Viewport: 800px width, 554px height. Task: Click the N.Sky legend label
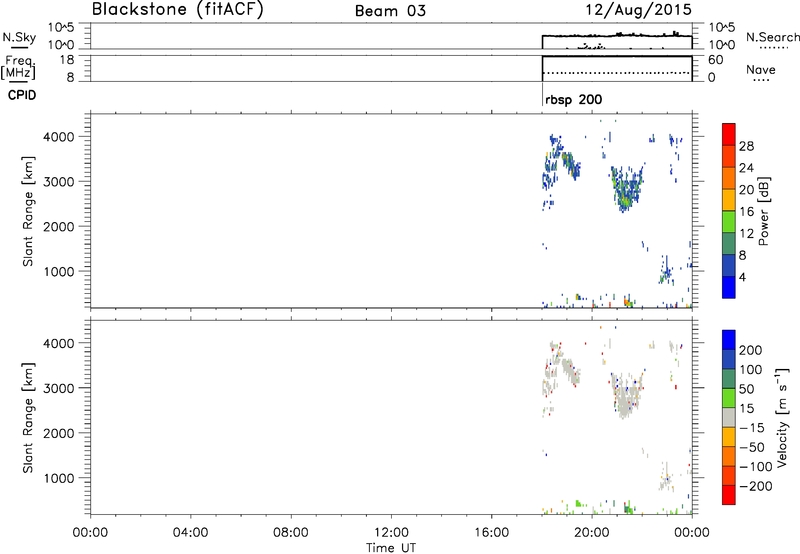click(19, 37)
